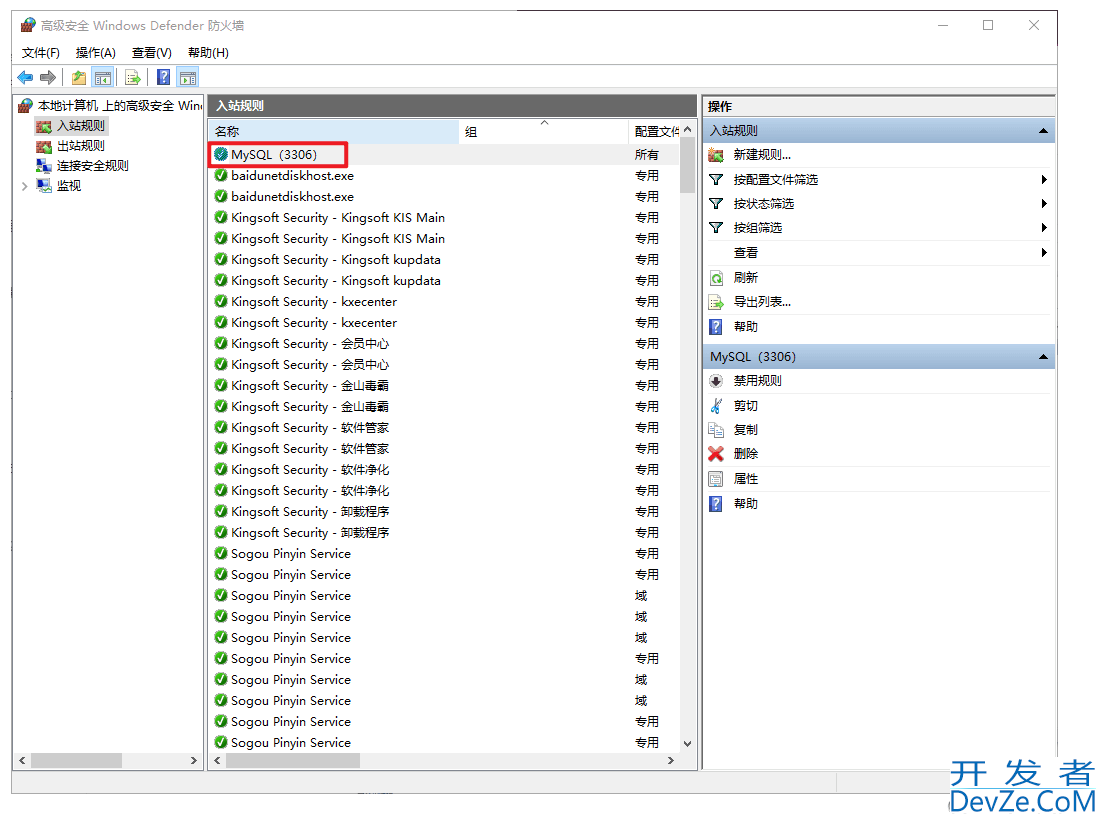
Task: Select the 出站规则 tree node
Action: [80, 146]
